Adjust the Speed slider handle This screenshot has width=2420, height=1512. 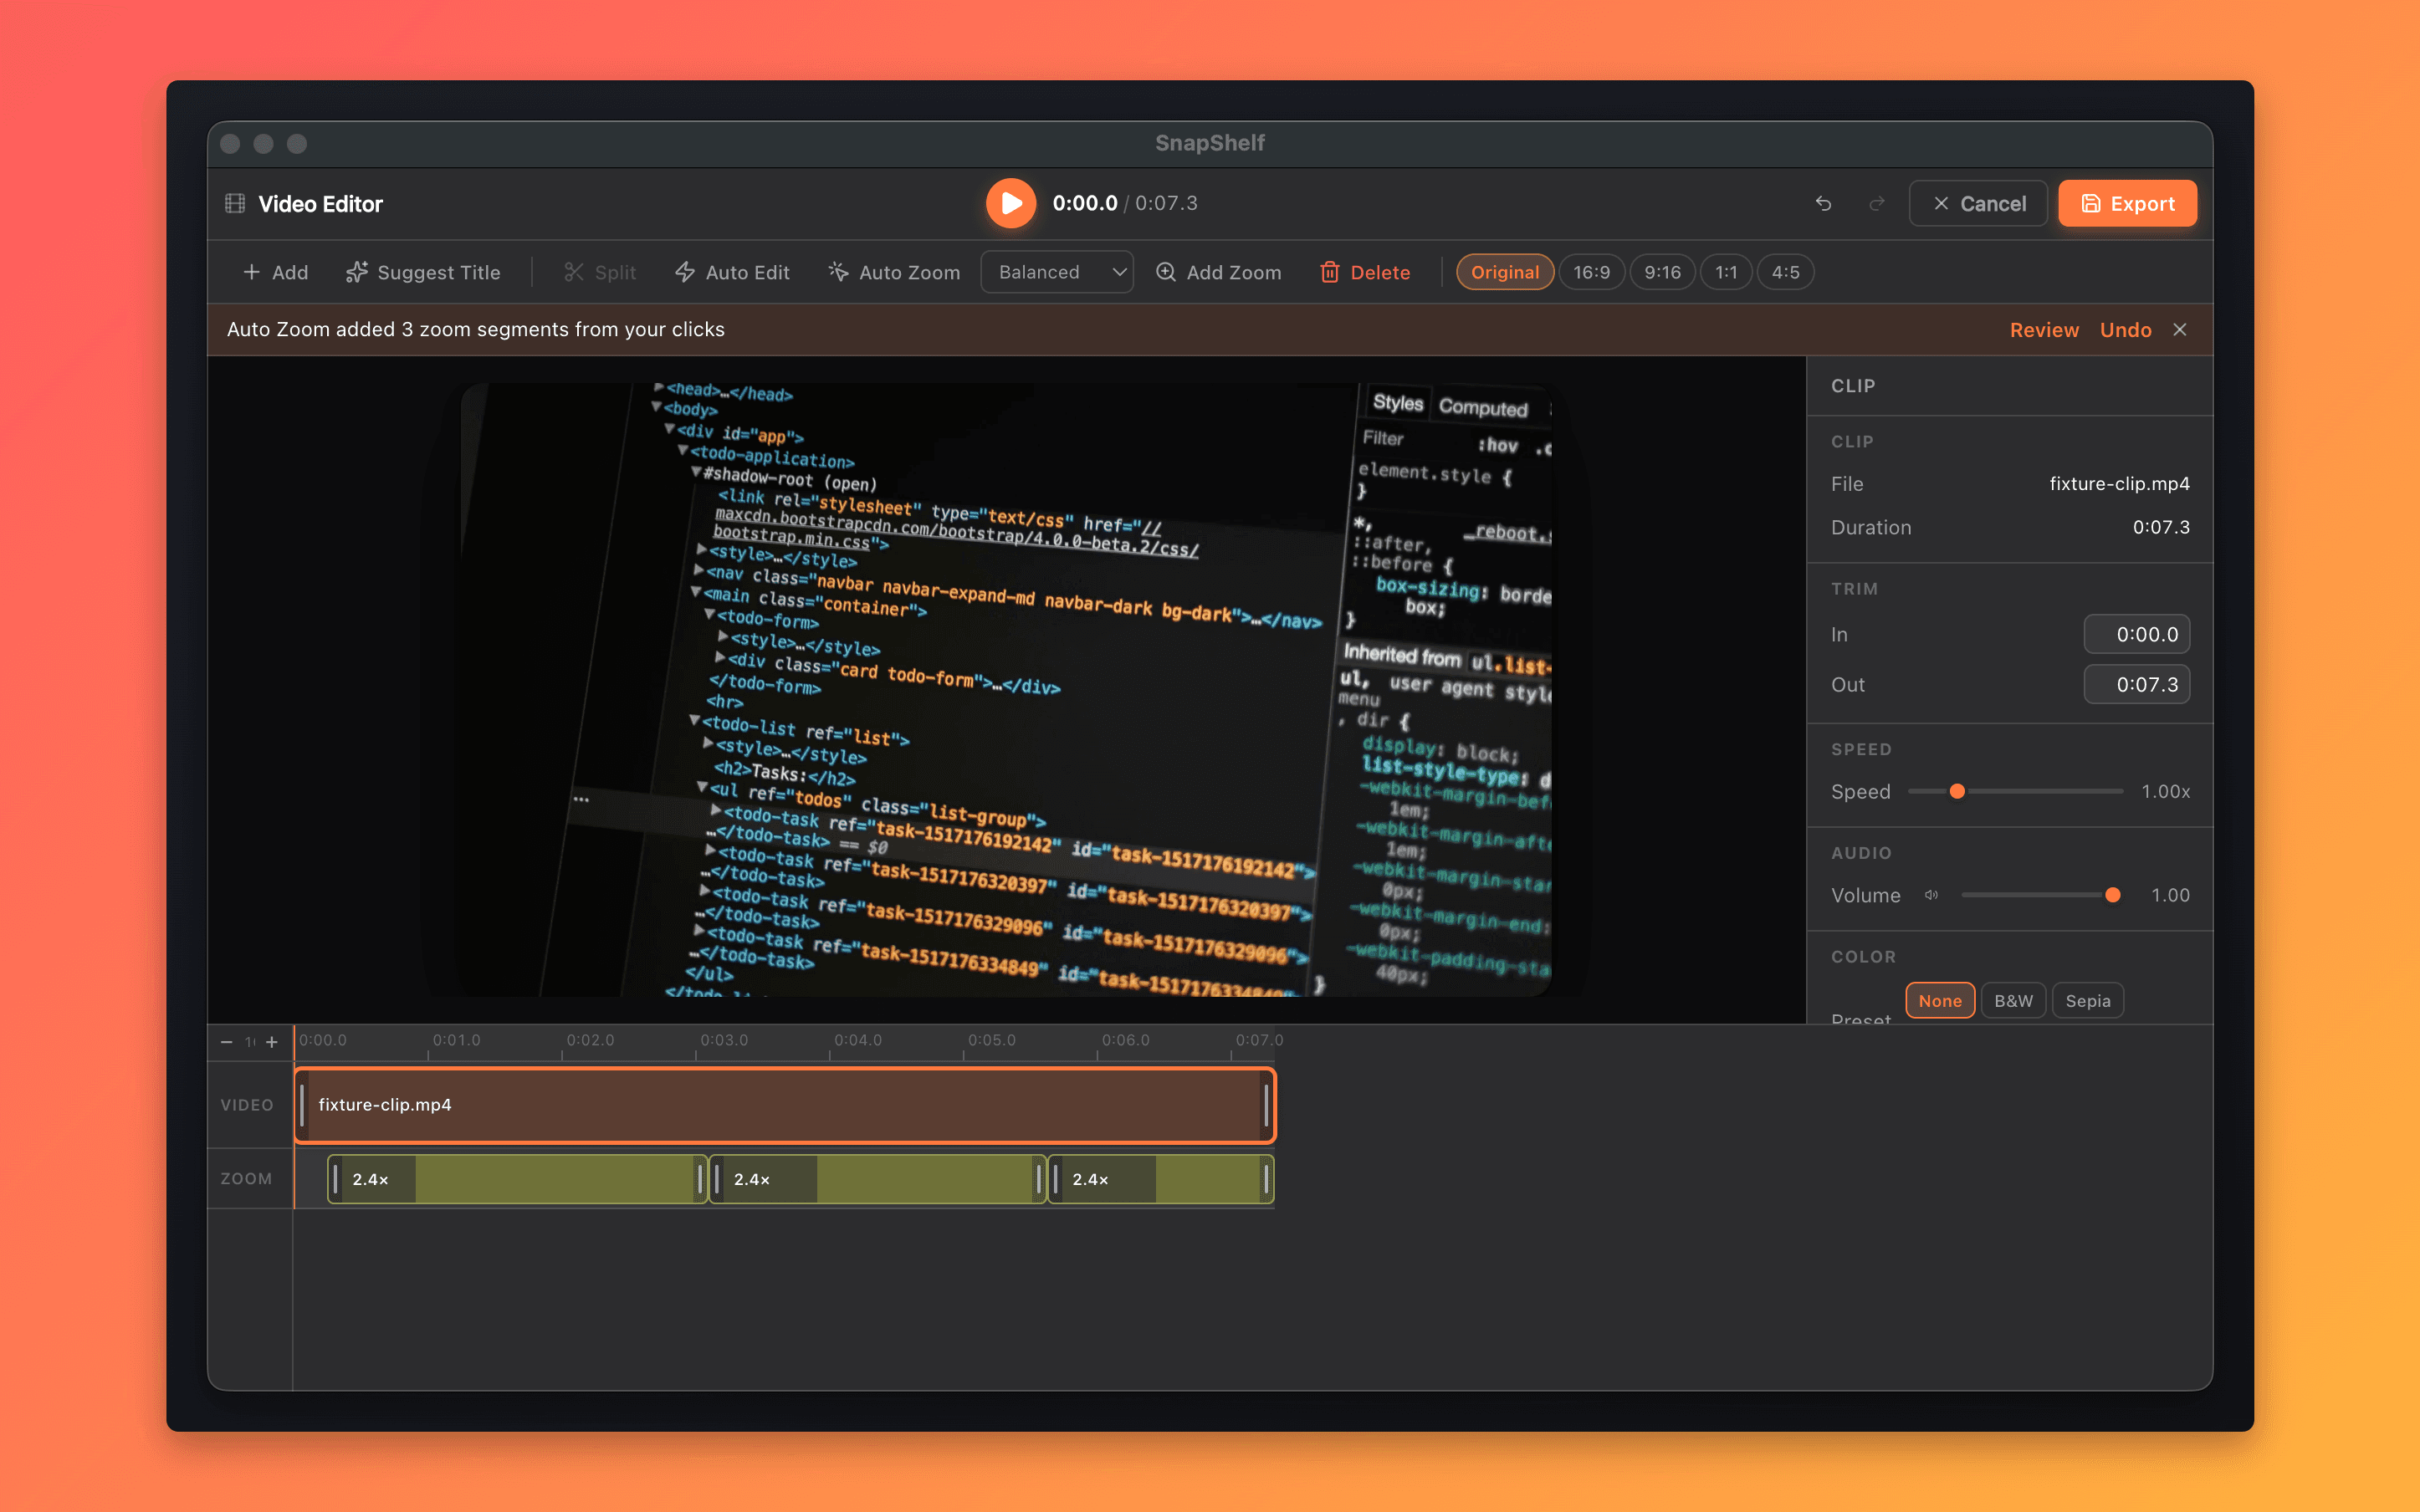[1957, 791]
